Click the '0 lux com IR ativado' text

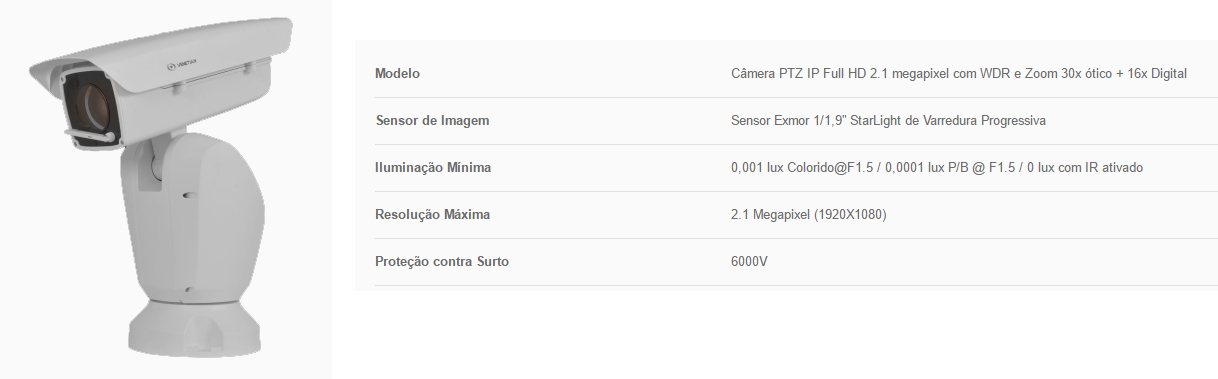tap(1085, 168)
